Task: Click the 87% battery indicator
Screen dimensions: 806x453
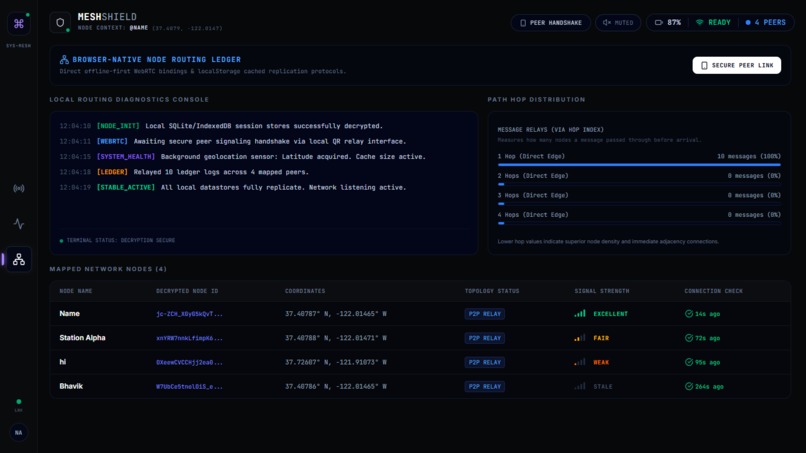Action: (668, 23)
